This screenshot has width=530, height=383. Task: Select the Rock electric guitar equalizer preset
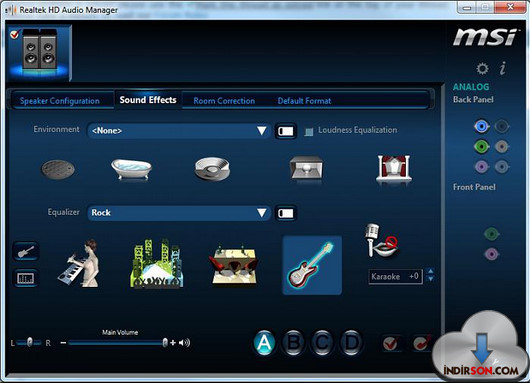[x=312, y=265]
